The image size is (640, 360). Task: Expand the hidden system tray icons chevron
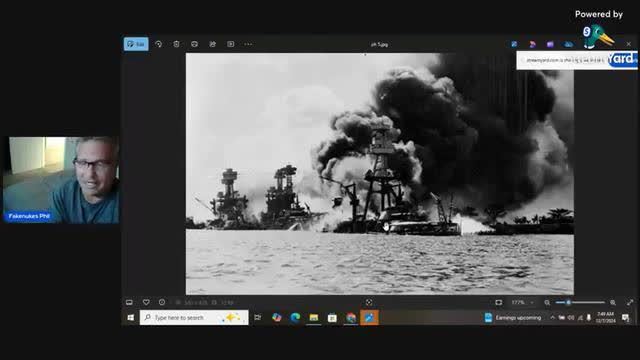[x=552, y=318]
